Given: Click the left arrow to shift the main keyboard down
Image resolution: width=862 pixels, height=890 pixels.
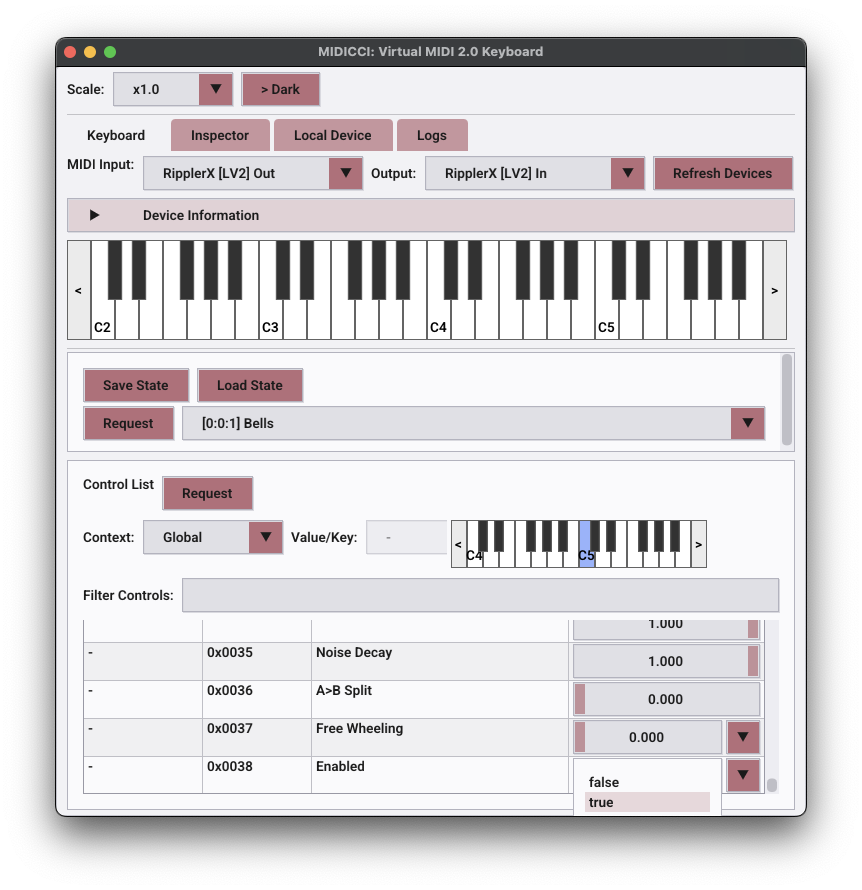Looking at the screenshot, I should (x=78, y=290).
